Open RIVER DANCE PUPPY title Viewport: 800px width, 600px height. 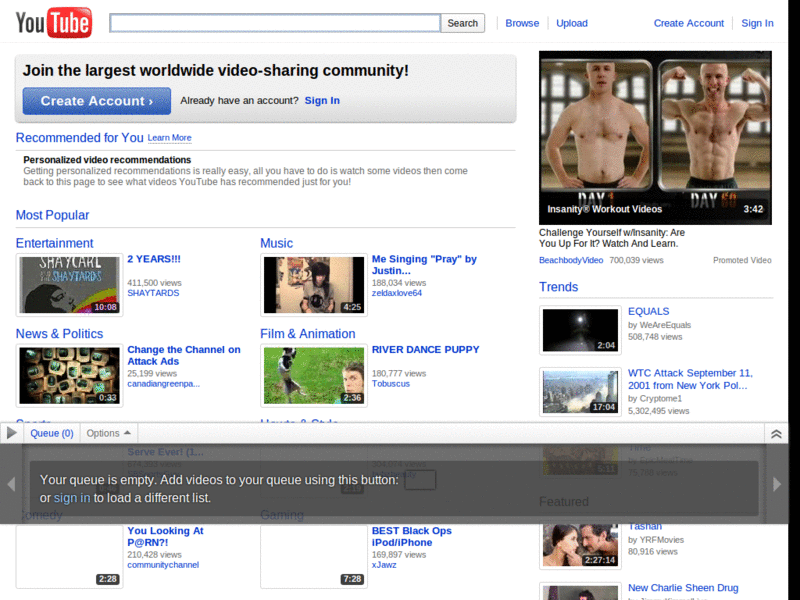point(426,349)
